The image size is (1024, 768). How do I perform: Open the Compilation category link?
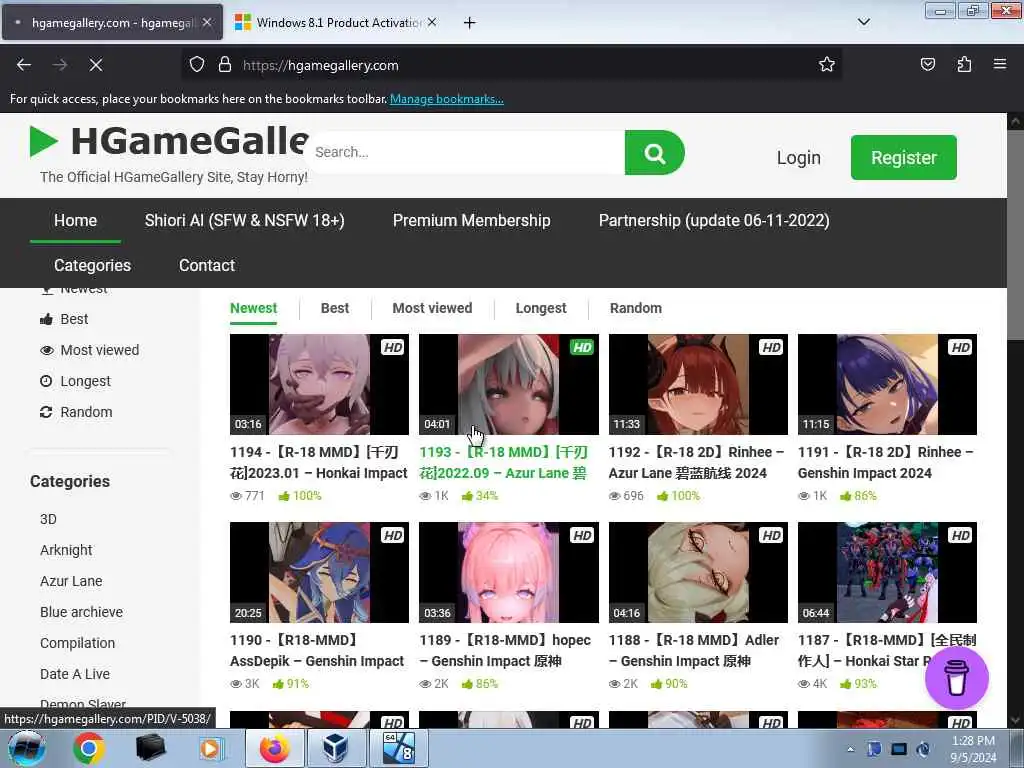77,643
